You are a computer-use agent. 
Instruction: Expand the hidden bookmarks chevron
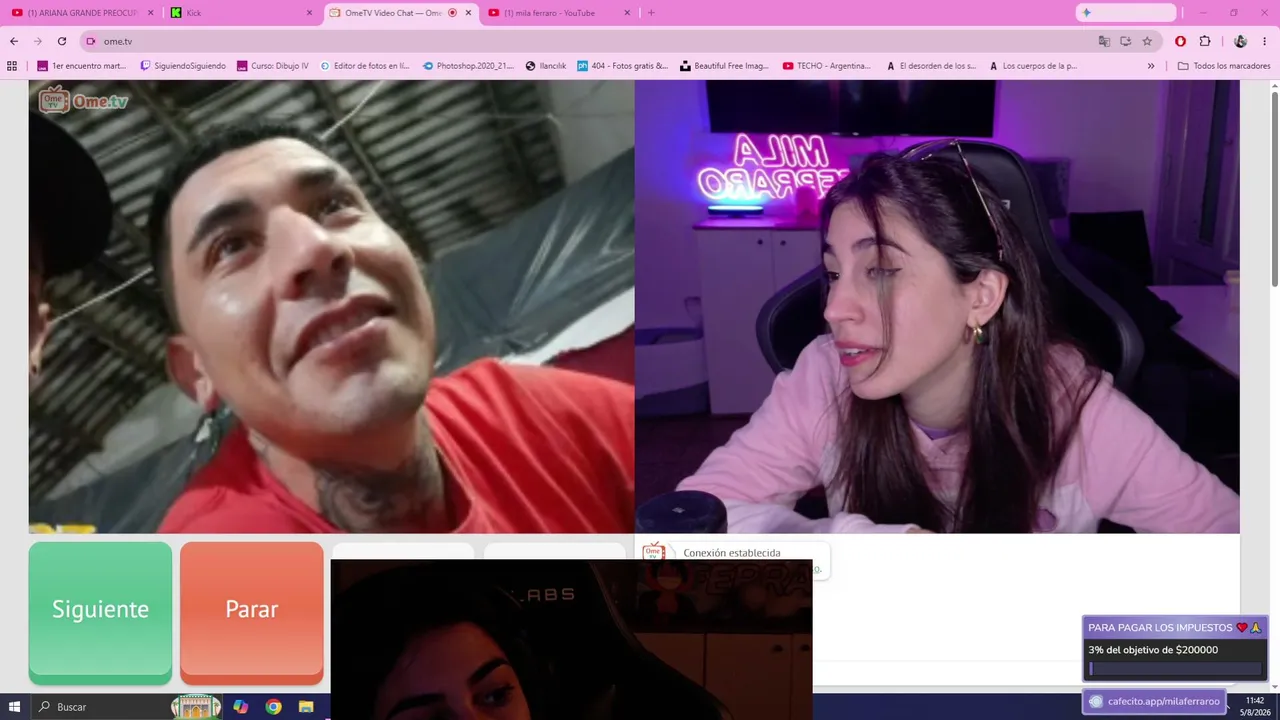click(1151, 66)
